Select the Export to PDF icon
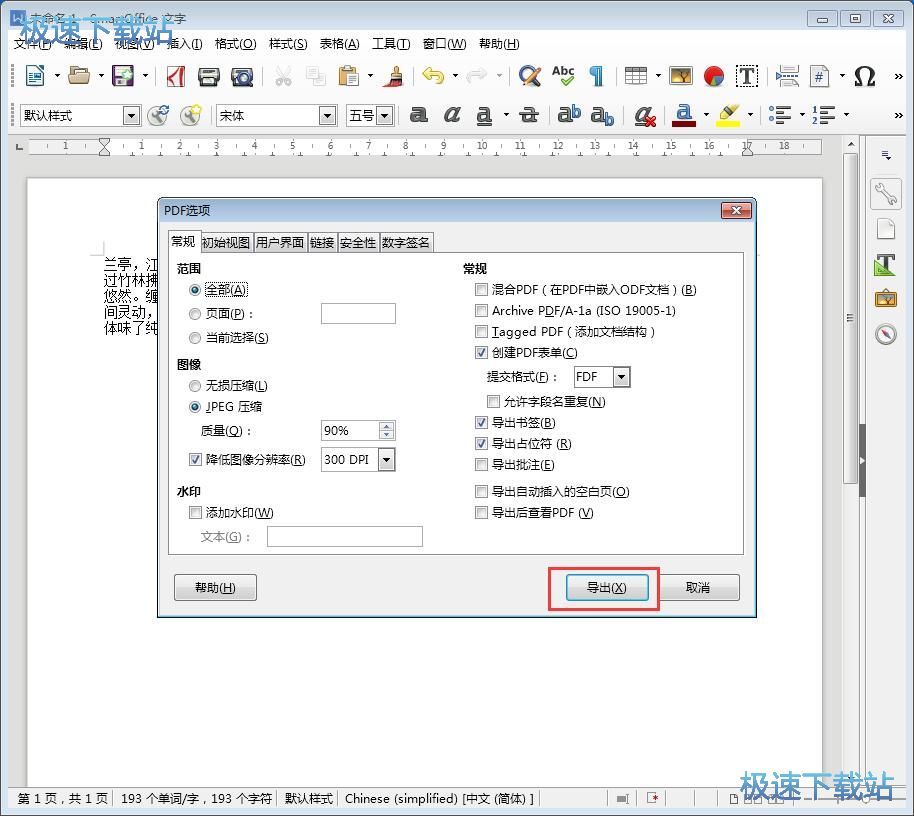The height and width of the screenshot is (816, 914). [x=175, y=76]
